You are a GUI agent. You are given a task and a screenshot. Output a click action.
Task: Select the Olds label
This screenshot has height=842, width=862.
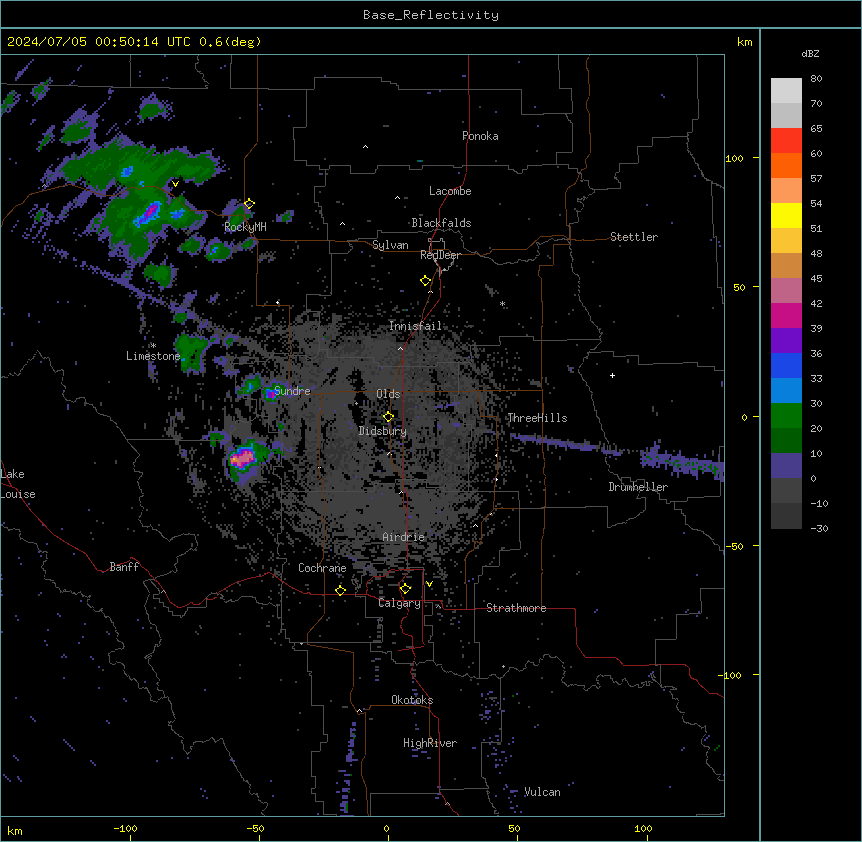pyautogui.click(x=388, y=394)
